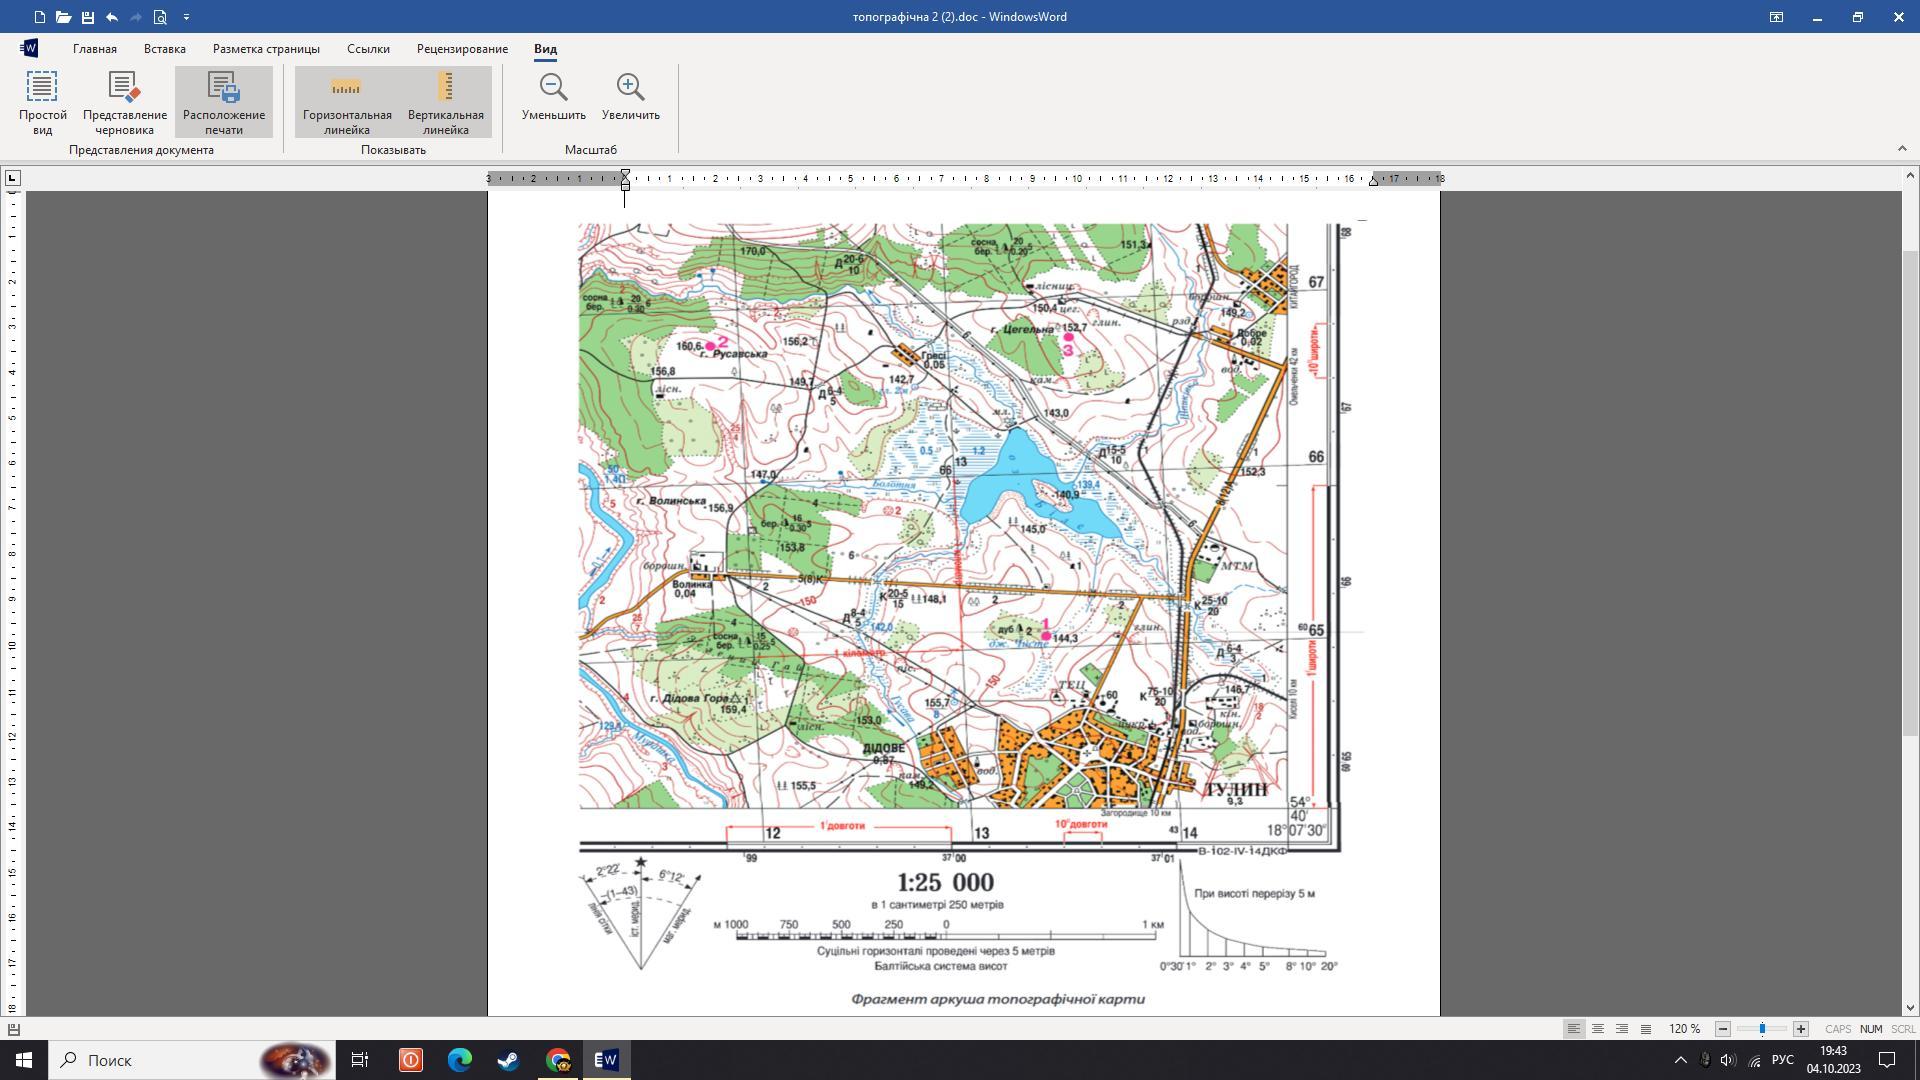This screenshot has height=1080, width=1920.
Task: Click Увеличить to zoom in
Action: [x=631, y=97]
